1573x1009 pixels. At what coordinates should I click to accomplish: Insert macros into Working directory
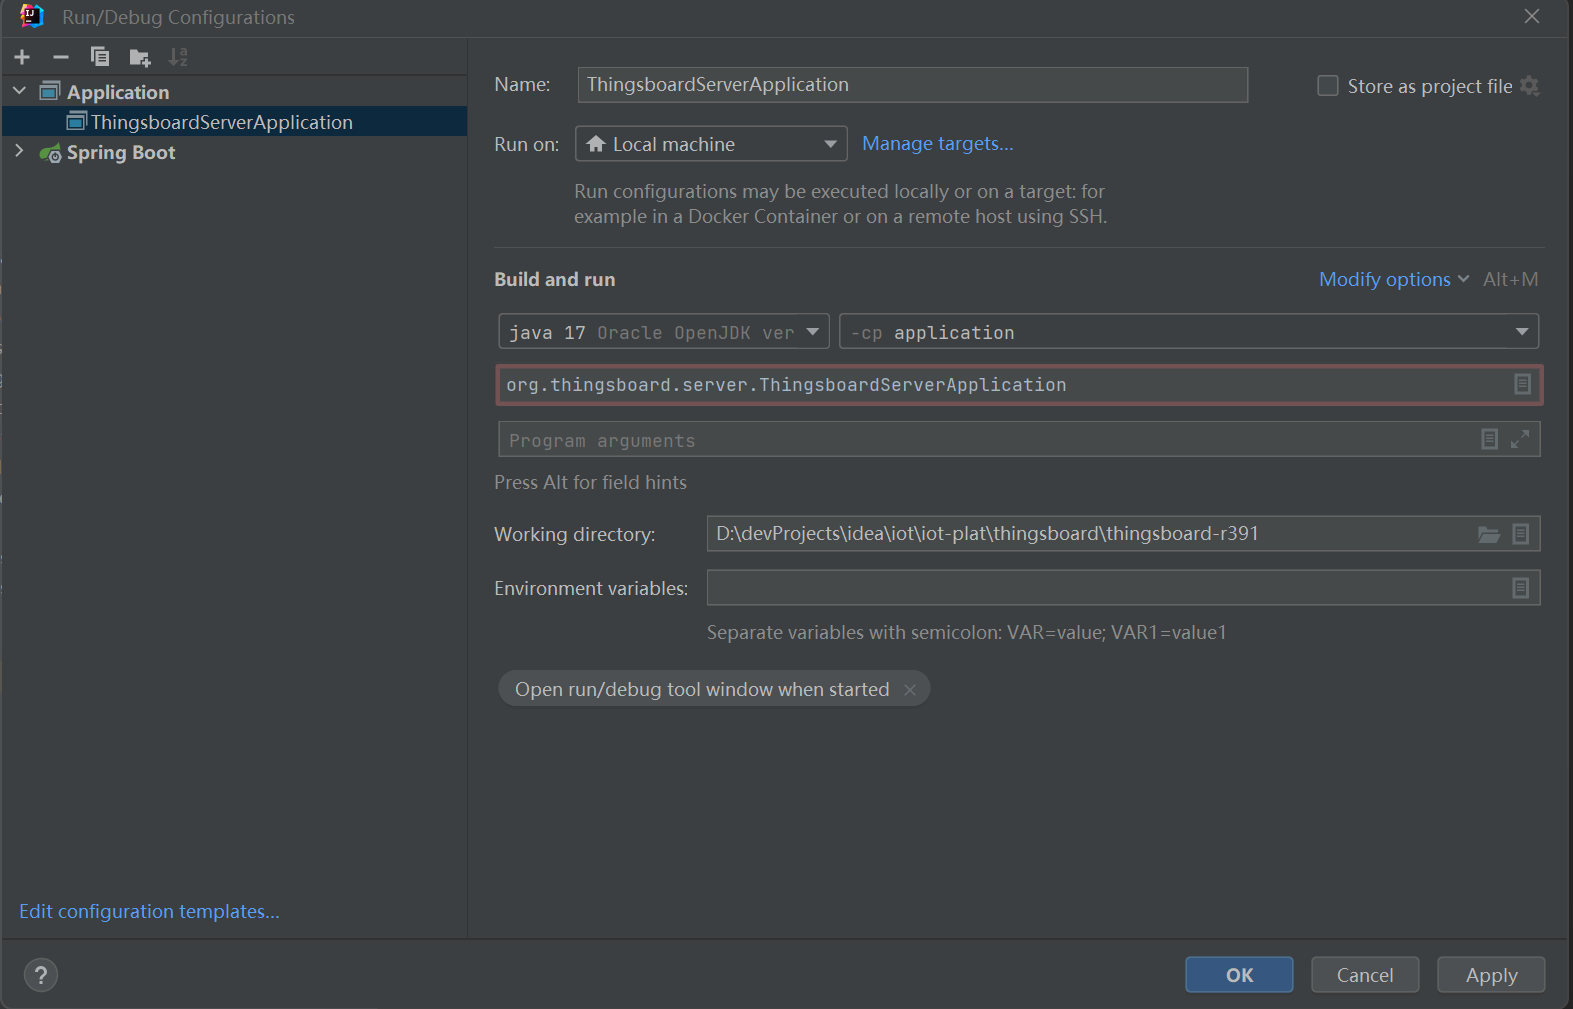(1521, 534)
